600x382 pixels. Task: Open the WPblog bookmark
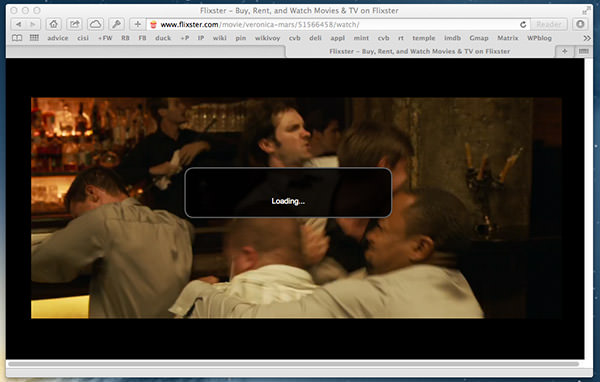[540, 38]
